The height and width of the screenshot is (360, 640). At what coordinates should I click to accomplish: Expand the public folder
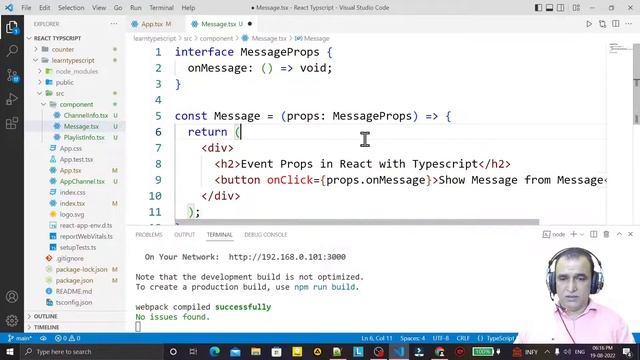[x=64, y=82]
